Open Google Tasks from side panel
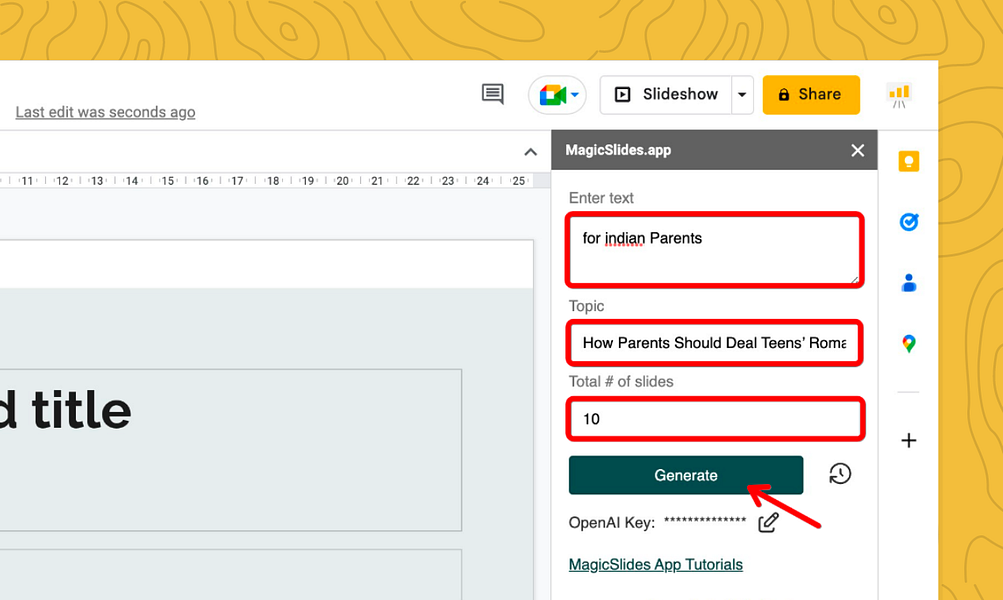Viewport: 1003px width, 600px height. click(909, 222)
